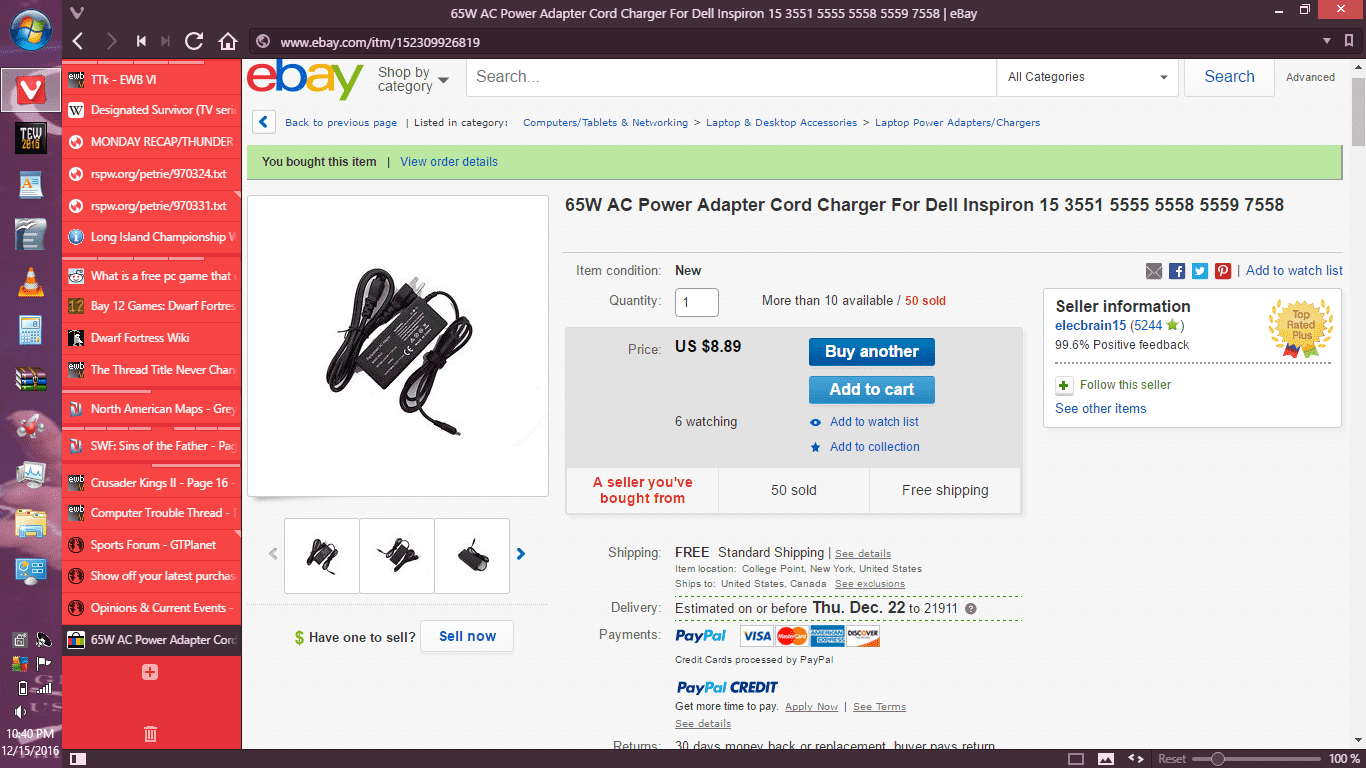The image size is (1366, 768).
Task: Reload the page with the refresh icon
Action: 194,41
